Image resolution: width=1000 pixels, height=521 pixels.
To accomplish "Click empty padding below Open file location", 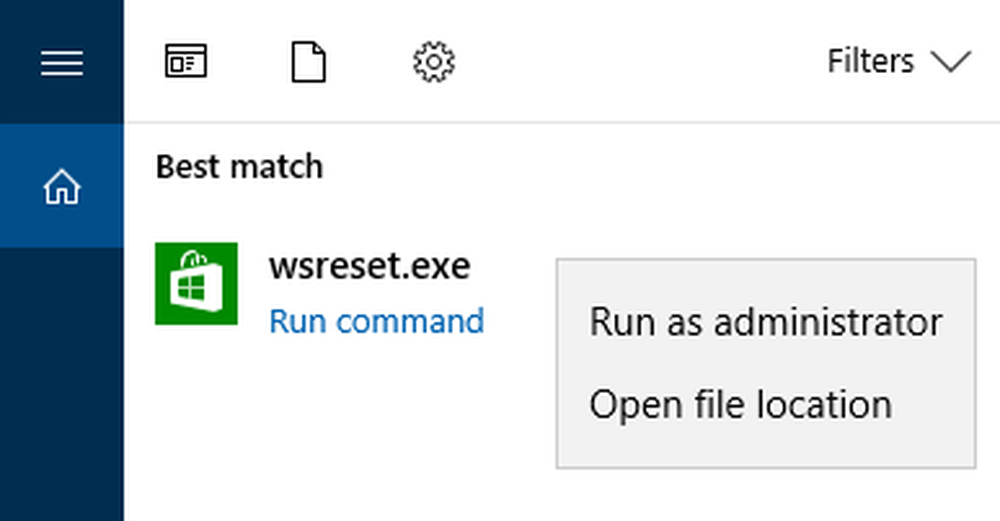I will (765, 448).
